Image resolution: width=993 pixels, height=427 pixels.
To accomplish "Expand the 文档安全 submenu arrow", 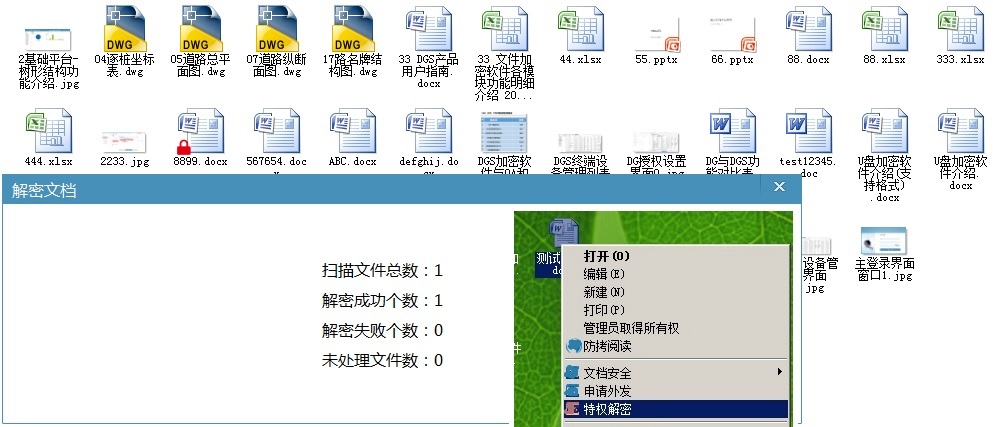I will (x=779, y=372).
